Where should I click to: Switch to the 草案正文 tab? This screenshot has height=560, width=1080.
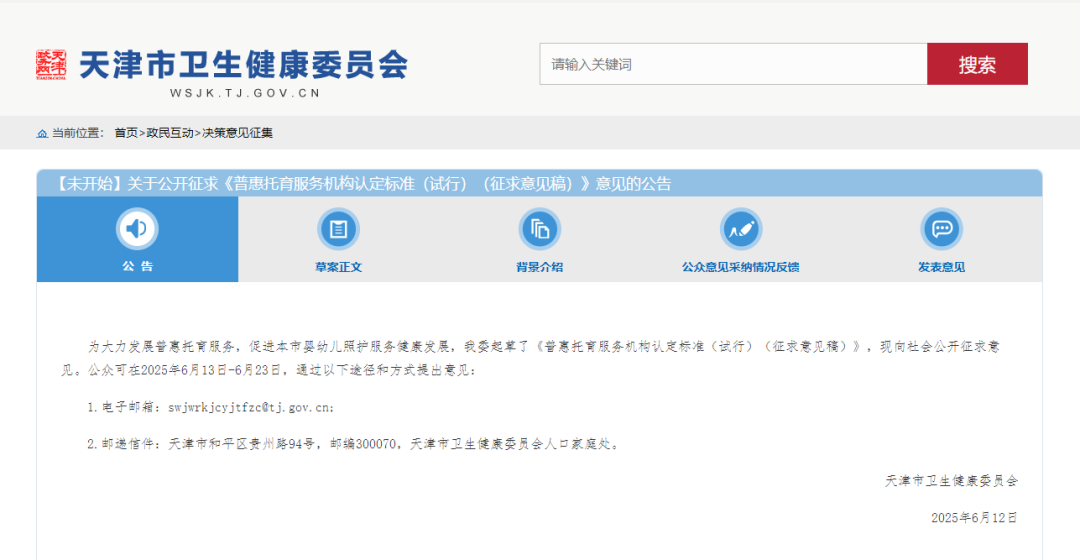(338, 267)
